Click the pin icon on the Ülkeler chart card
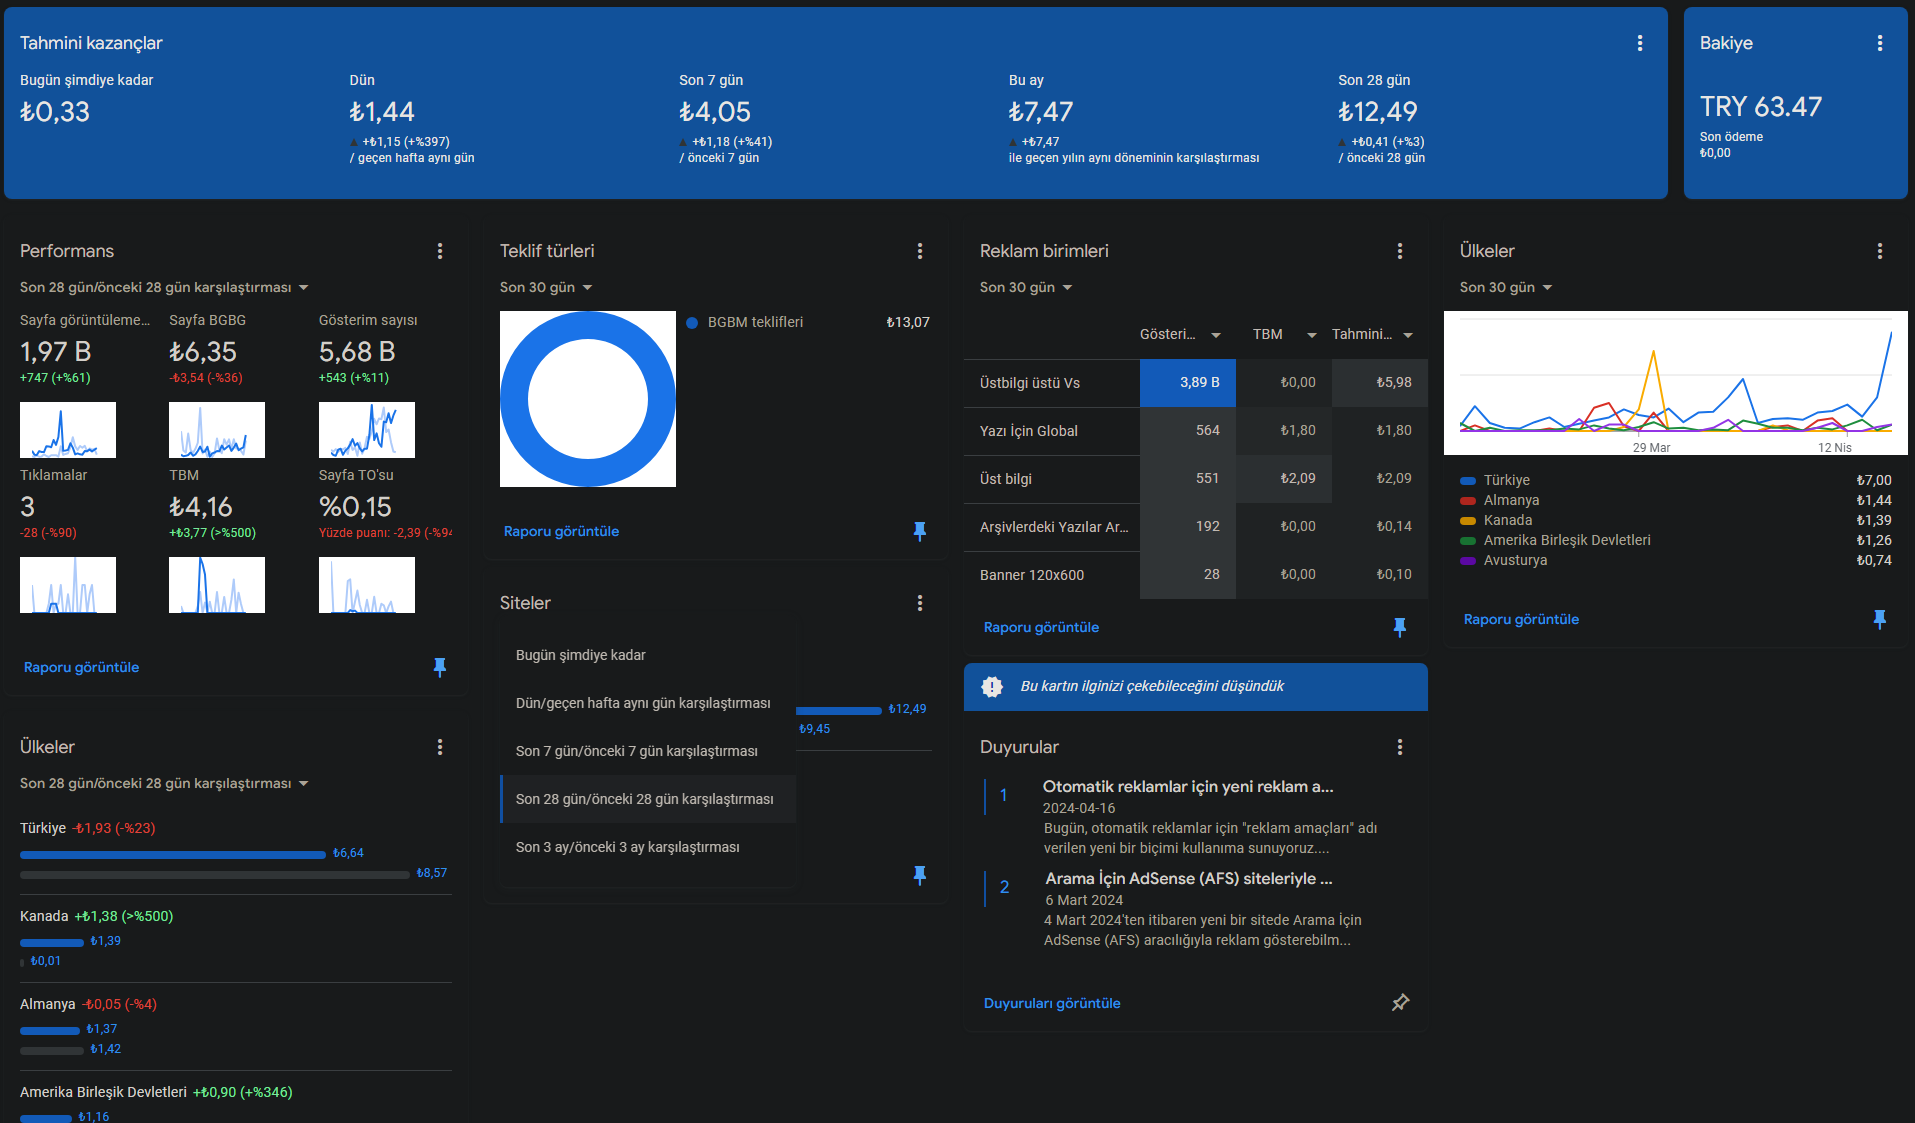 1880,619
